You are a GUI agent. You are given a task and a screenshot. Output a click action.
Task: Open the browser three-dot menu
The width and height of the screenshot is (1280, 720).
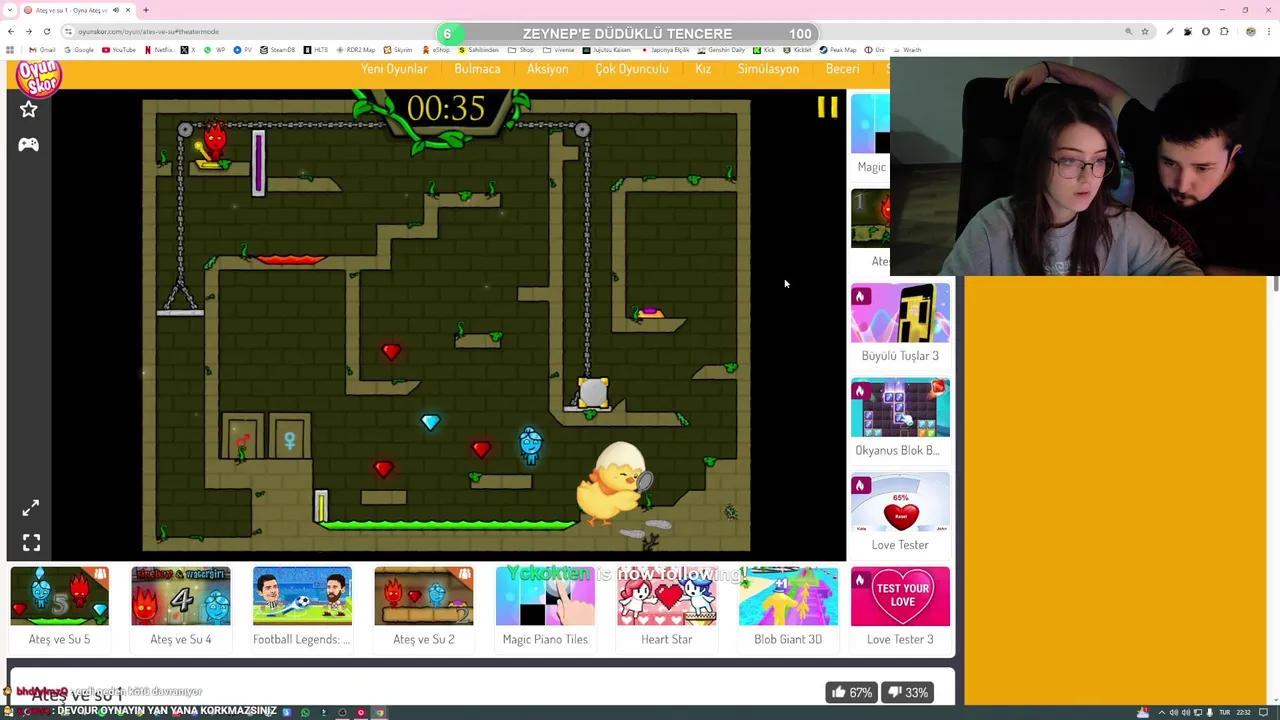pos(1268,31)
